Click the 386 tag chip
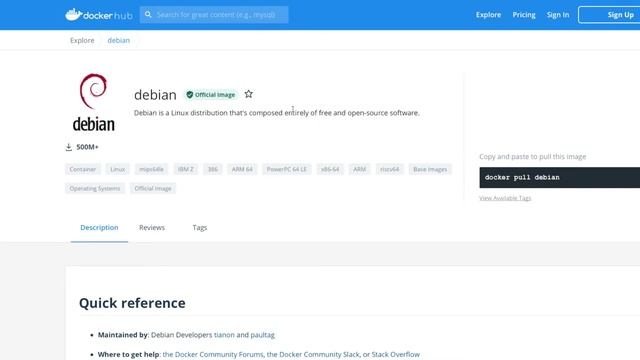640x360 pixels. tap(213, 169)
